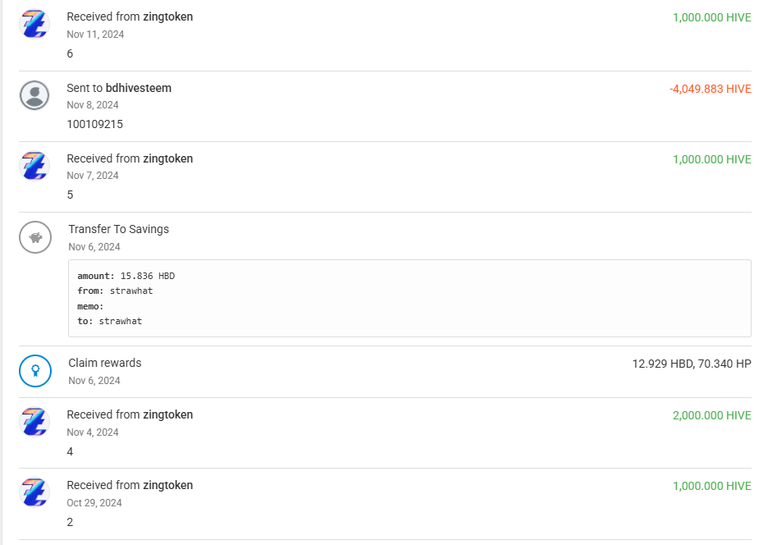Click the -4,049.883 HIVE sent amount

point(710,89)
